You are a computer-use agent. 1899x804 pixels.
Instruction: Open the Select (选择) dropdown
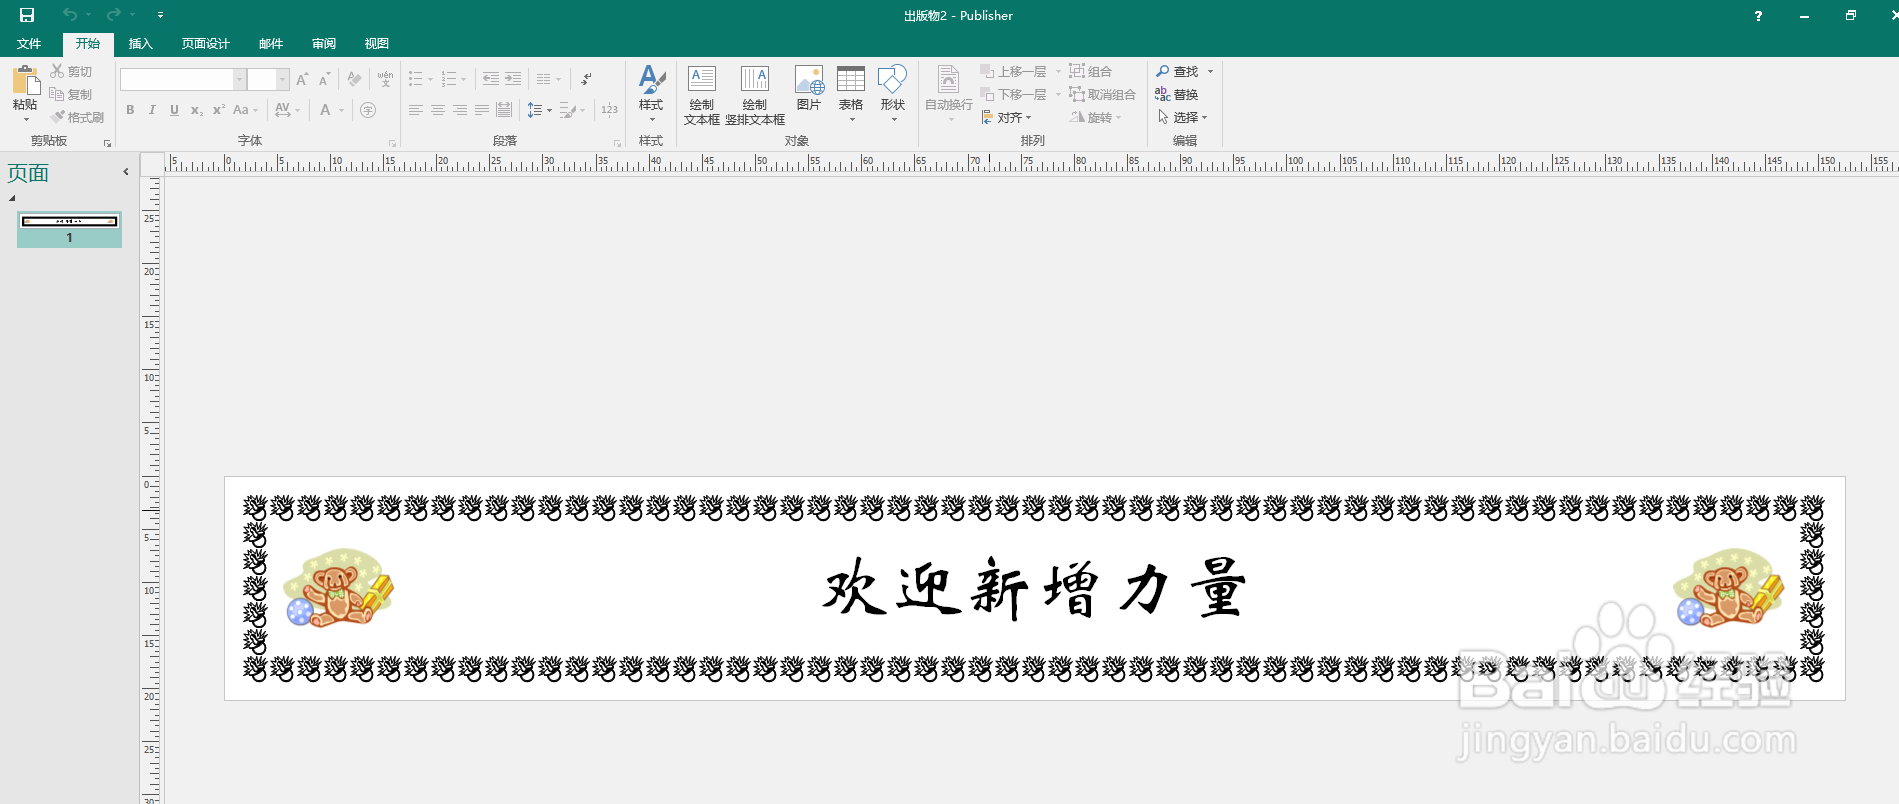click(x=1182, y=117)
